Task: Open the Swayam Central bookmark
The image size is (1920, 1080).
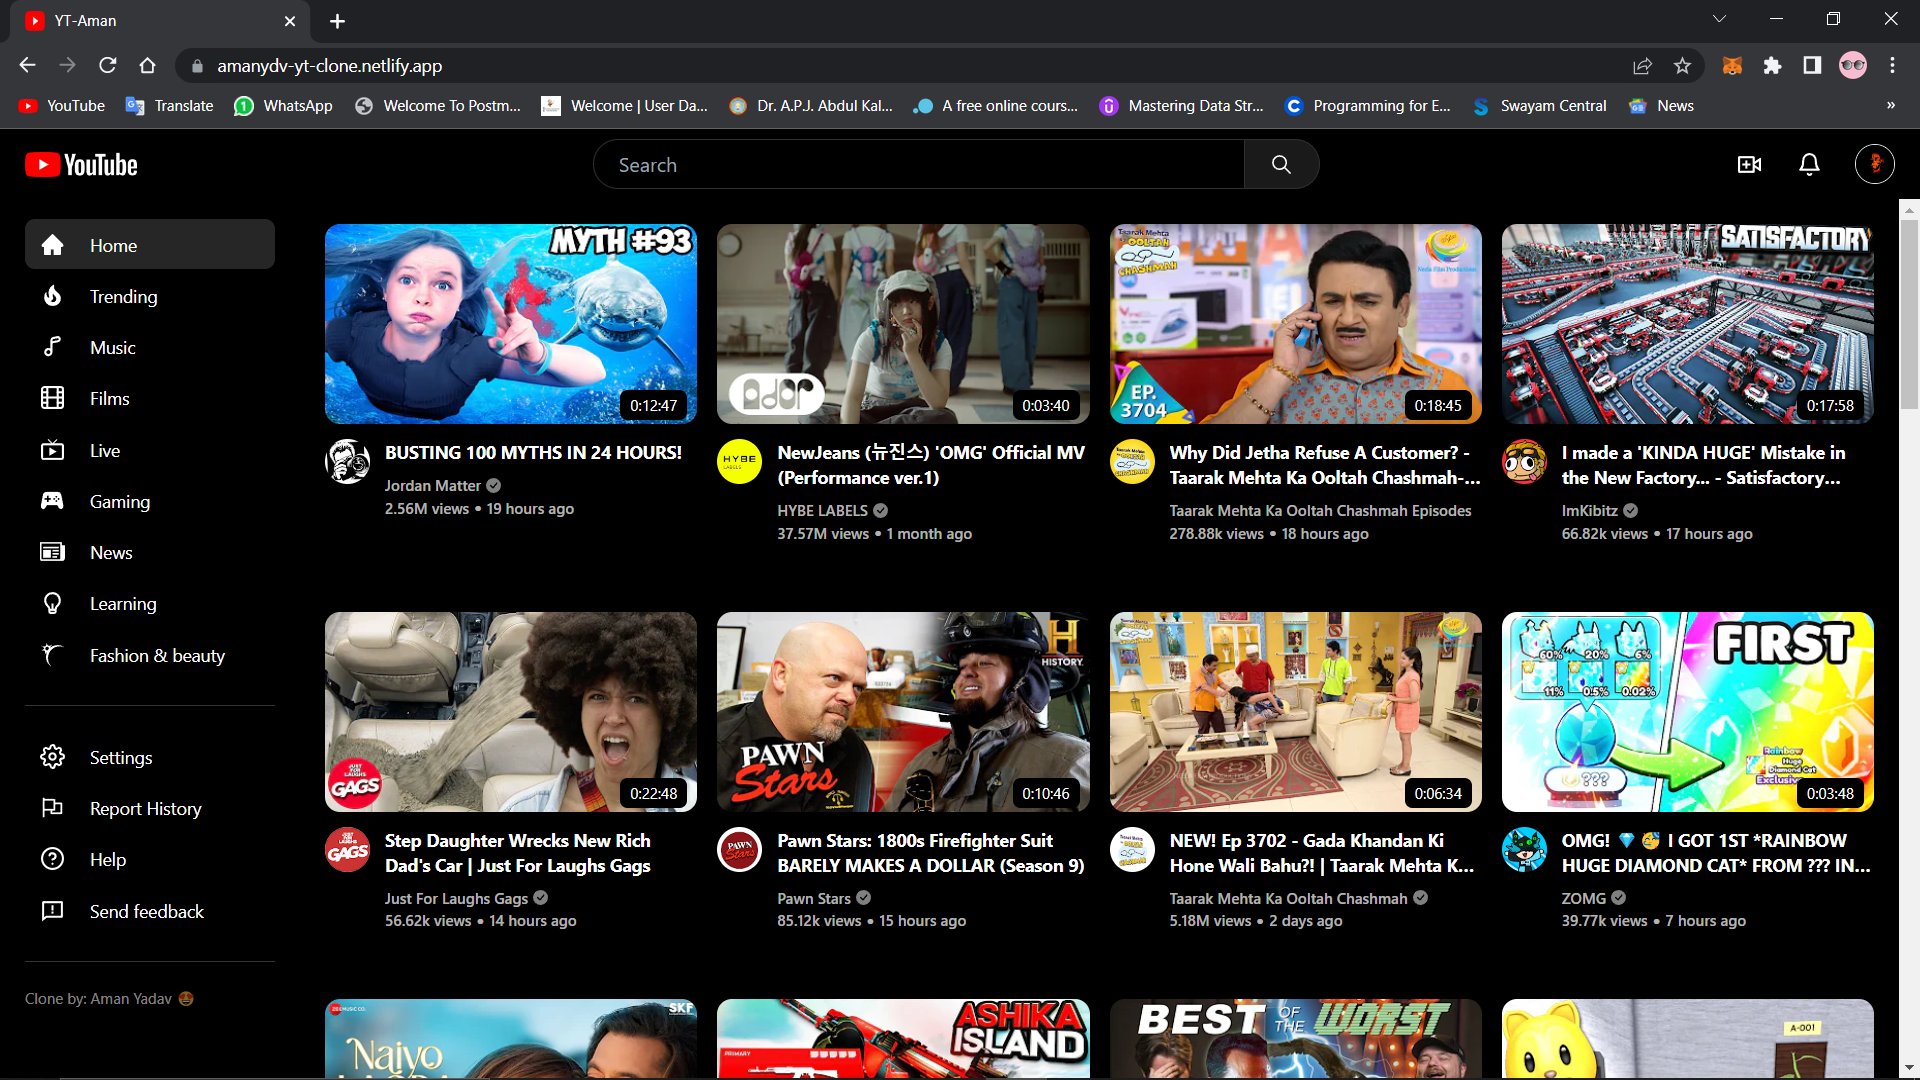Action: click(1540, 106)
